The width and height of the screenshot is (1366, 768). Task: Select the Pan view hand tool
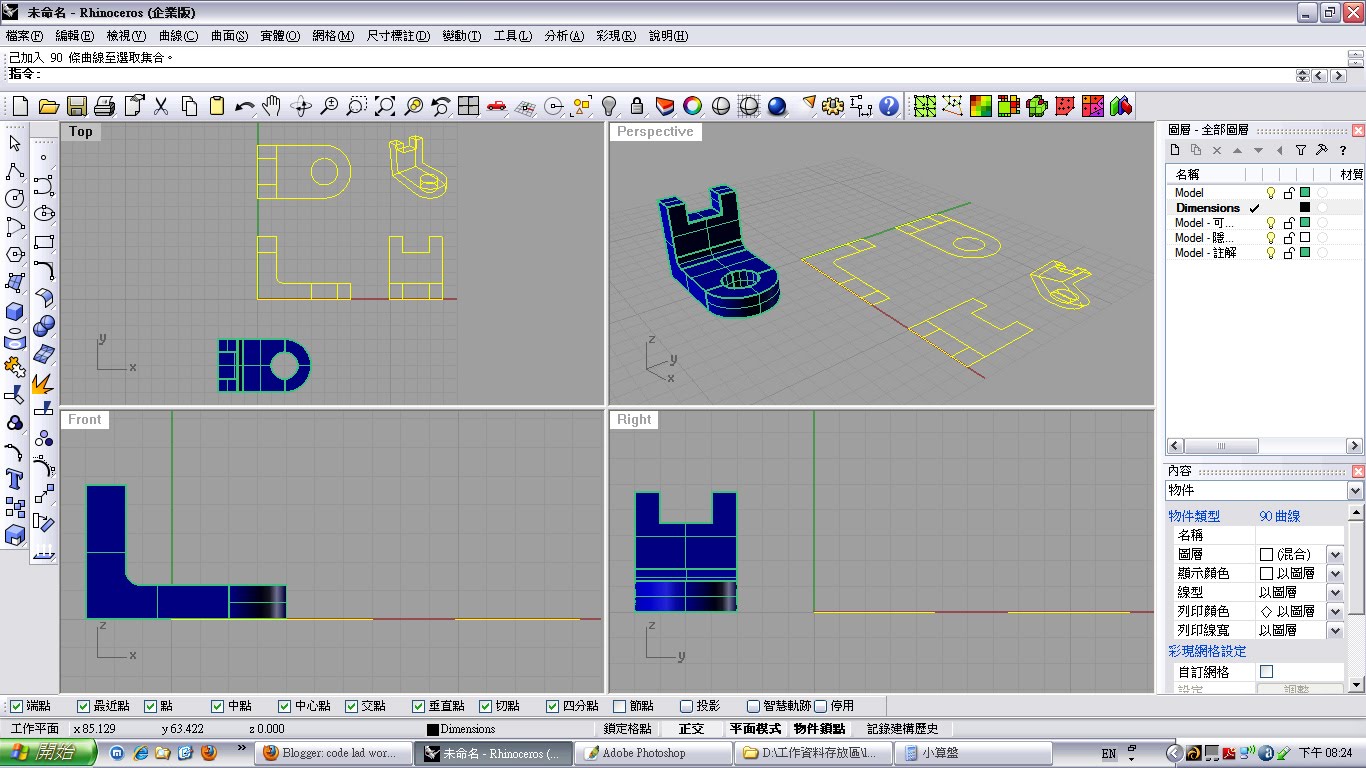(272, 105)
